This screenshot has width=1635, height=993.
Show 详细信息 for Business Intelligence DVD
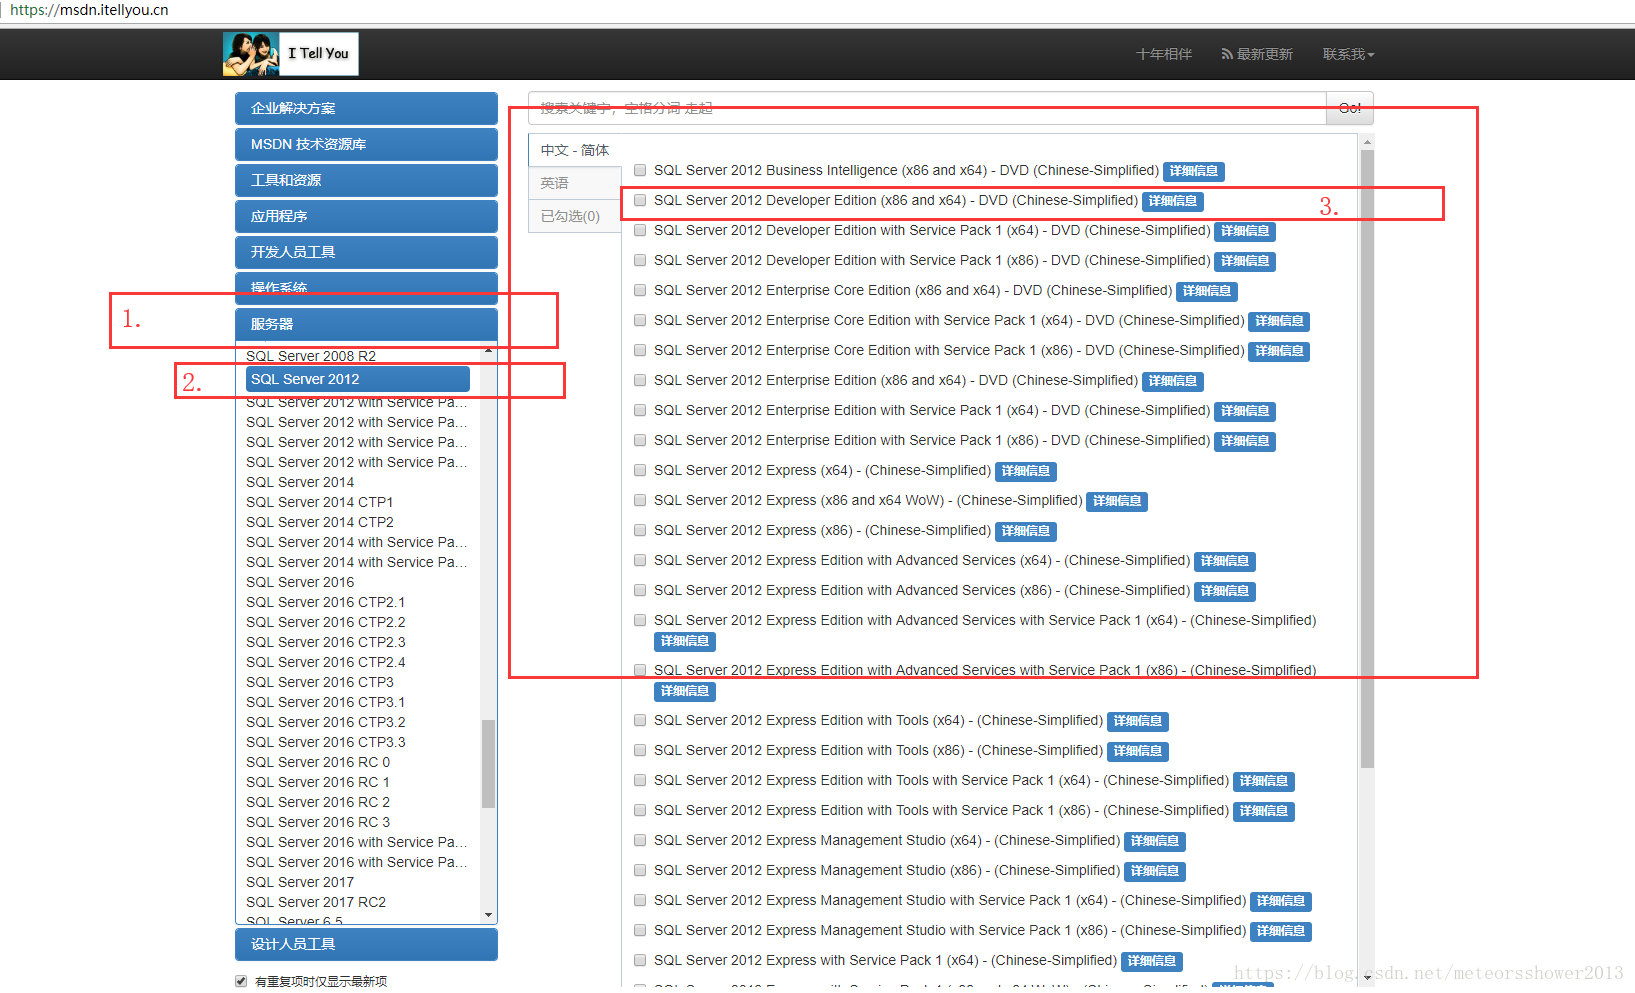point(1194,171)
